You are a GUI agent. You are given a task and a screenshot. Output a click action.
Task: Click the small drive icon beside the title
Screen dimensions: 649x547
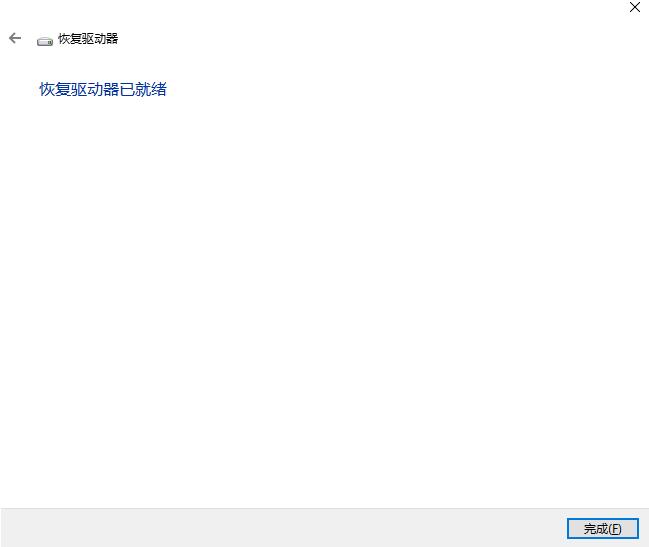pyautogui.click(x=45, y=41)
